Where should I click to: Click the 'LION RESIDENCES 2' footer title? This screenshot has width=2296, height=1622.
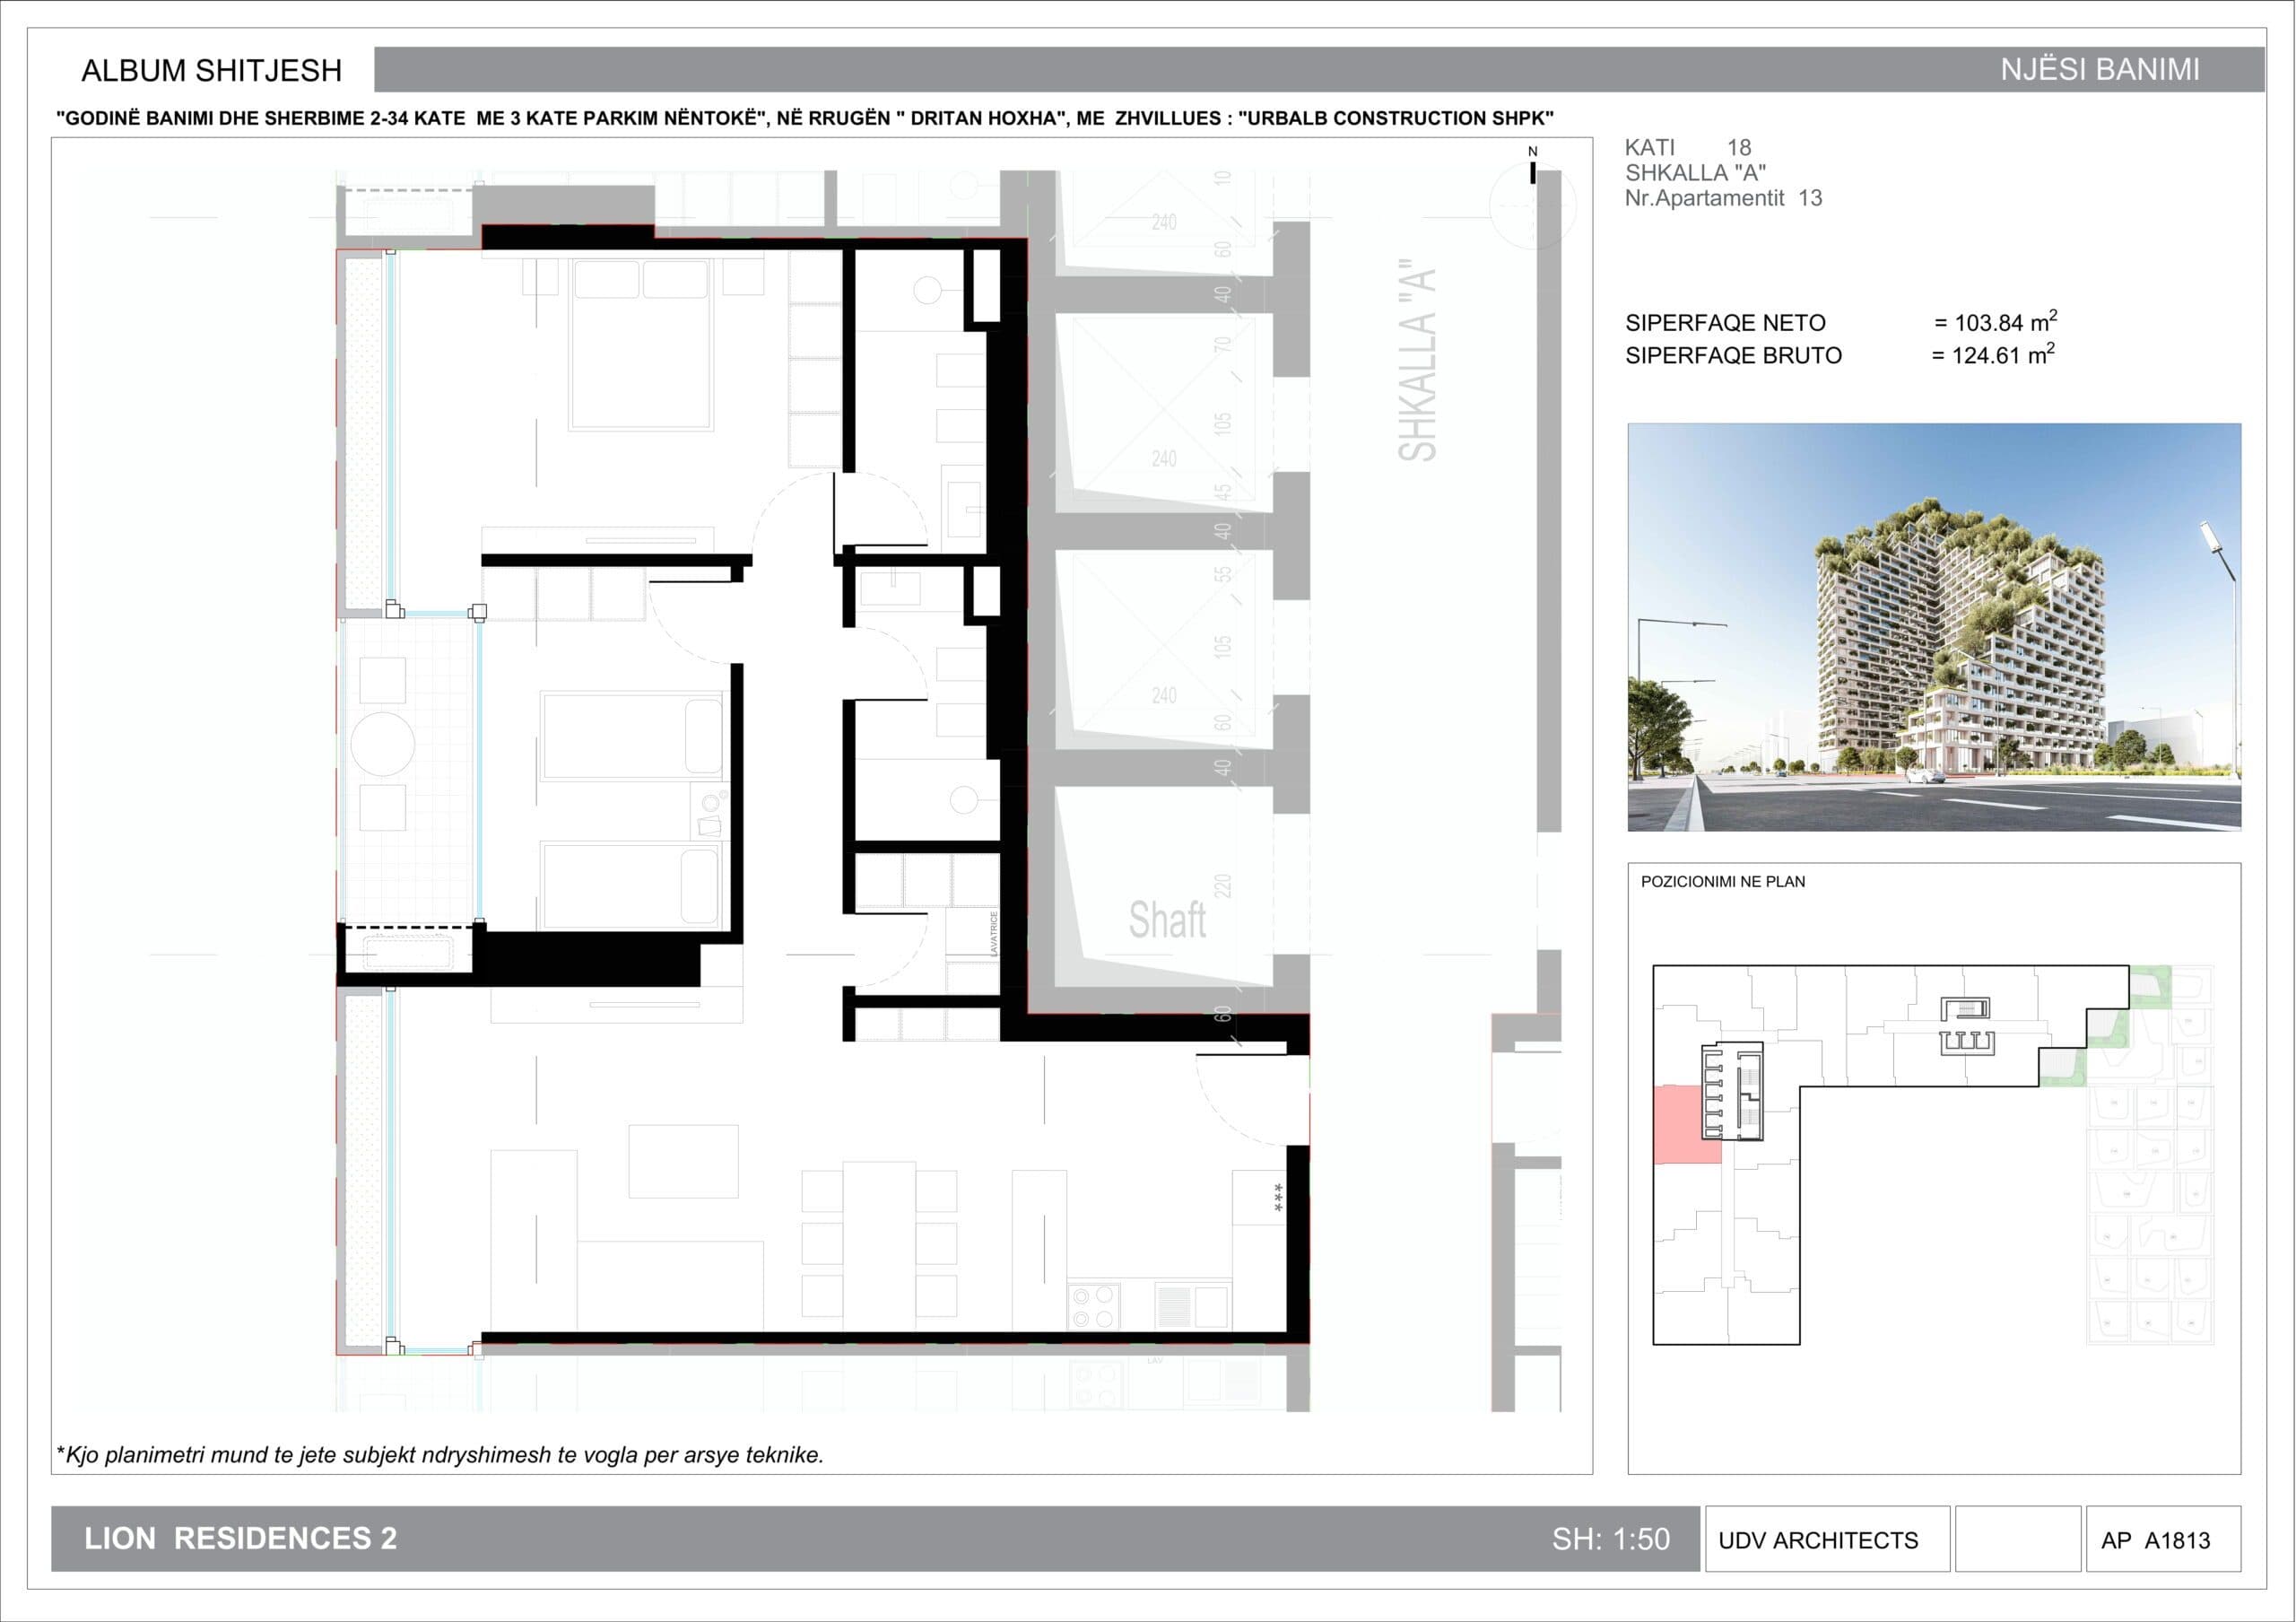[240, 1538]
